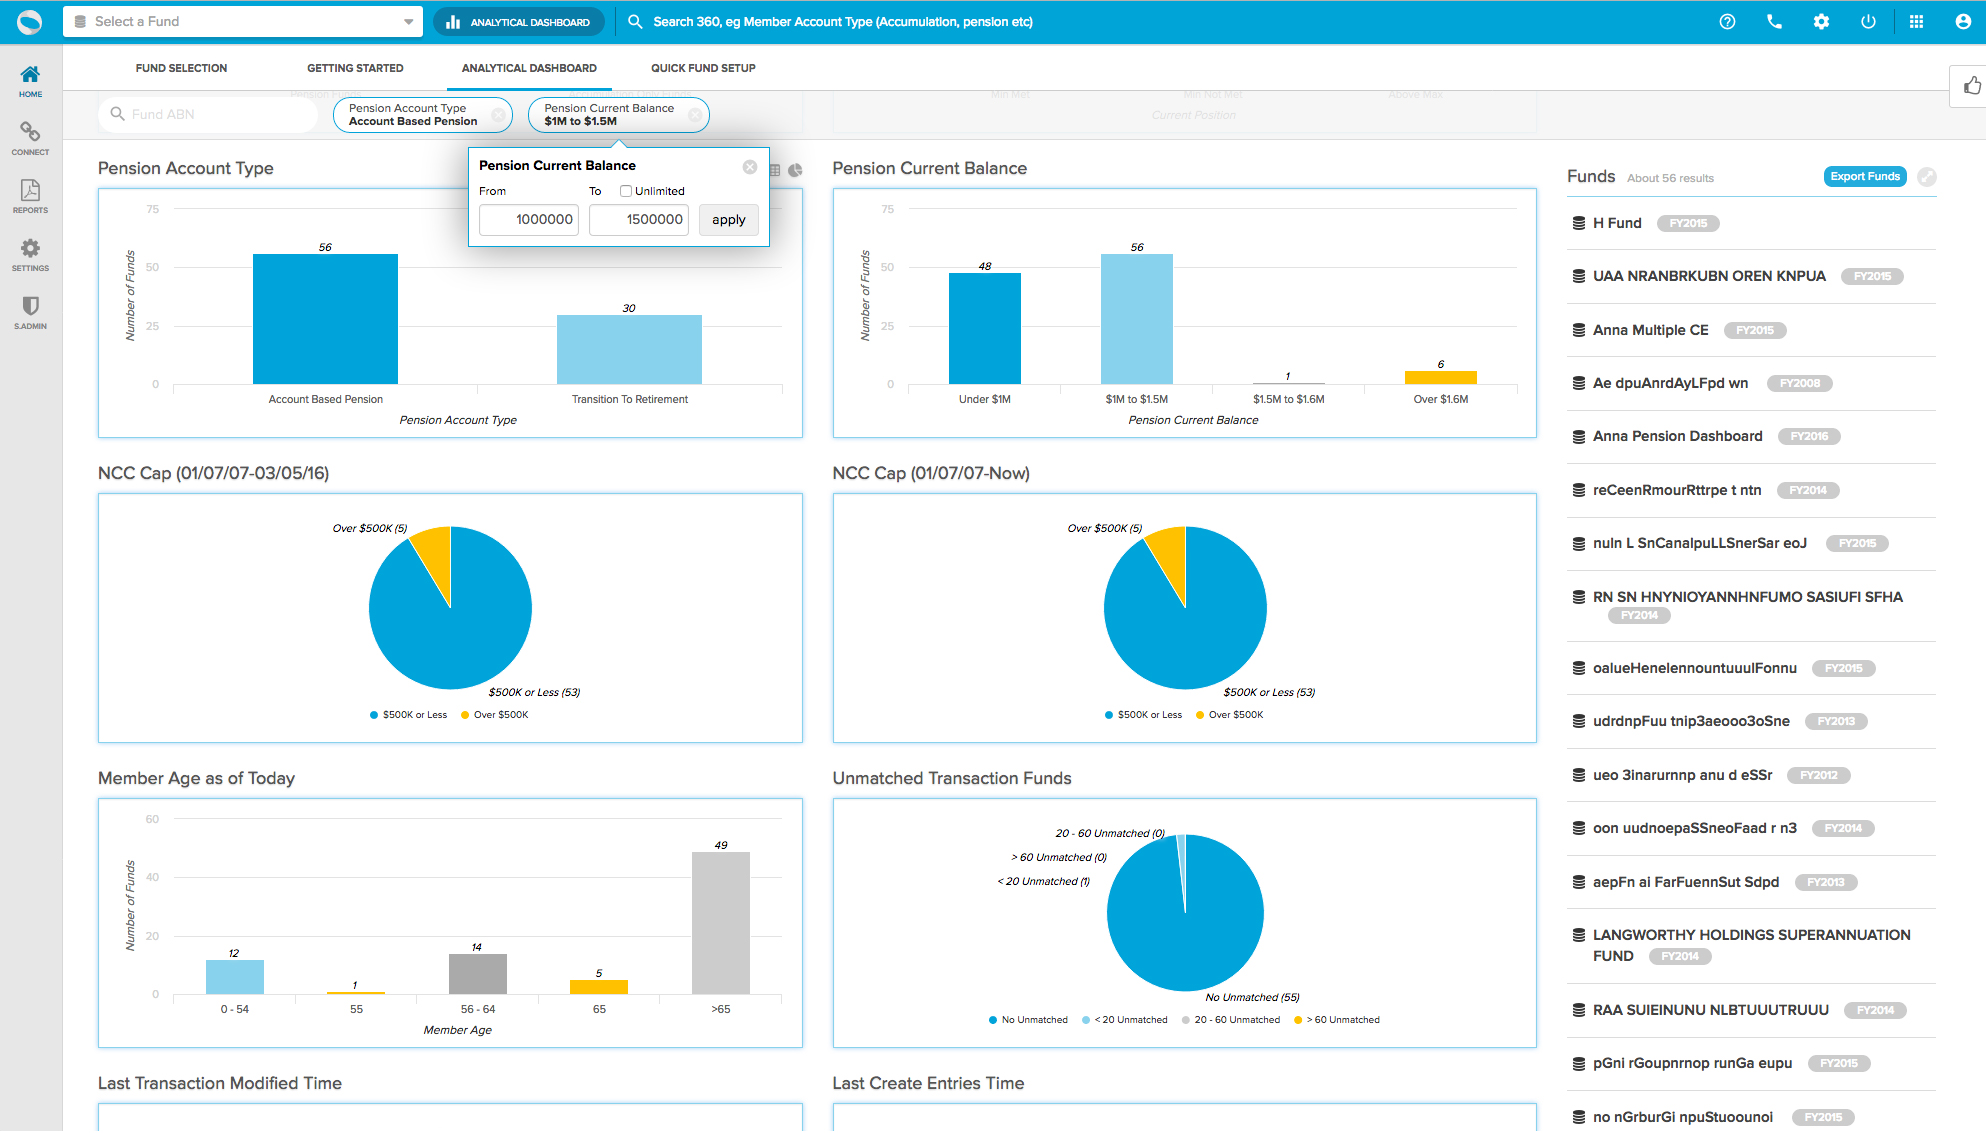1986x1133 pixels.
Task: Close the Pension Current Balance popup
Action: [750, 167]
